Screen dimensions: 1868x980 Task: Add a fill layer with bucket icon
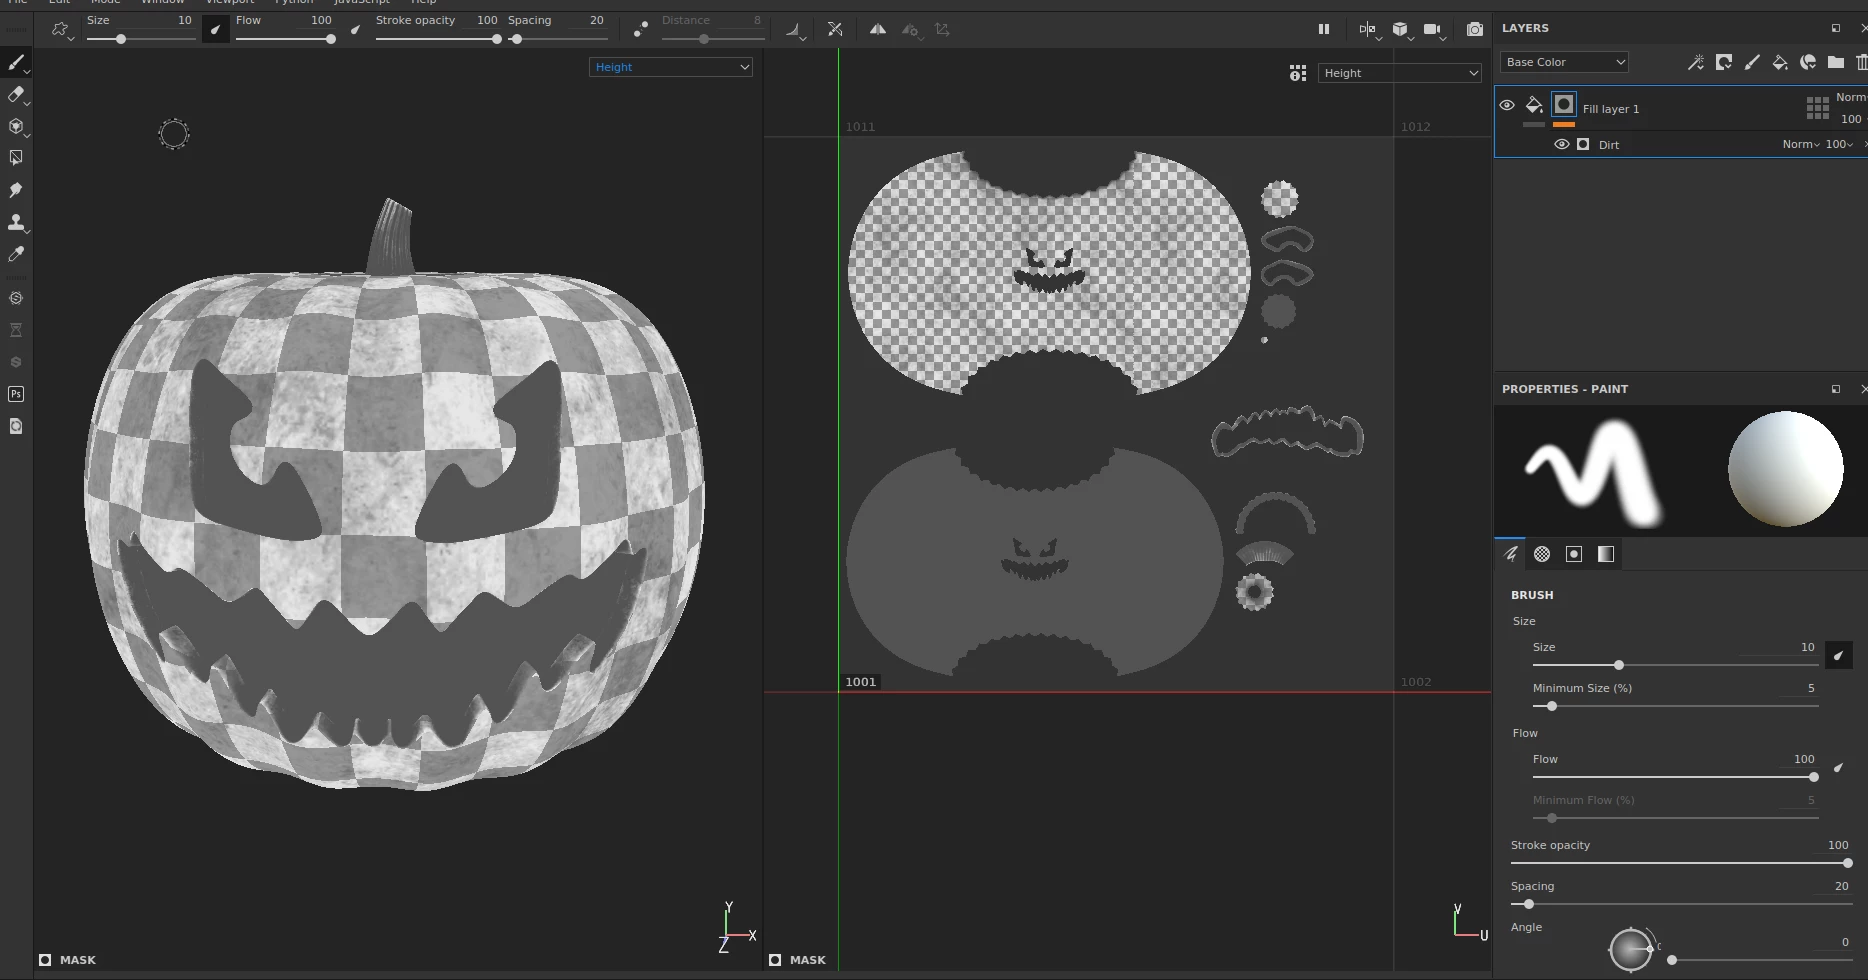(1780, 62)
